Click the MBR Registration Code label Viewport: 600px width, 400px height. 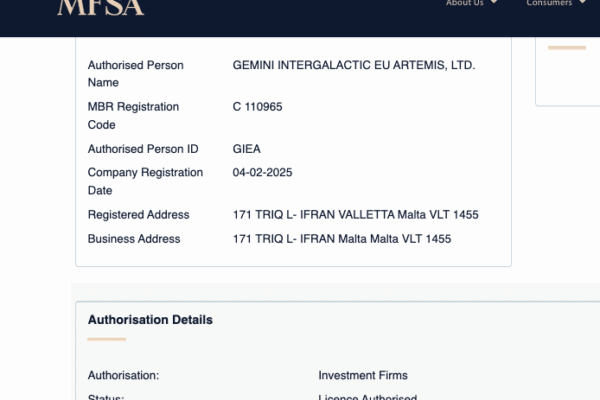(133, 116)
